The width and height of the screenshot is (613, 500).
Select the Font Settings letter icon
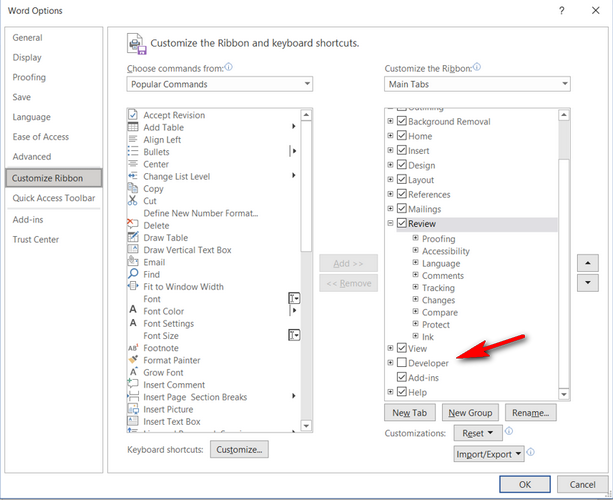coord(133,323)
